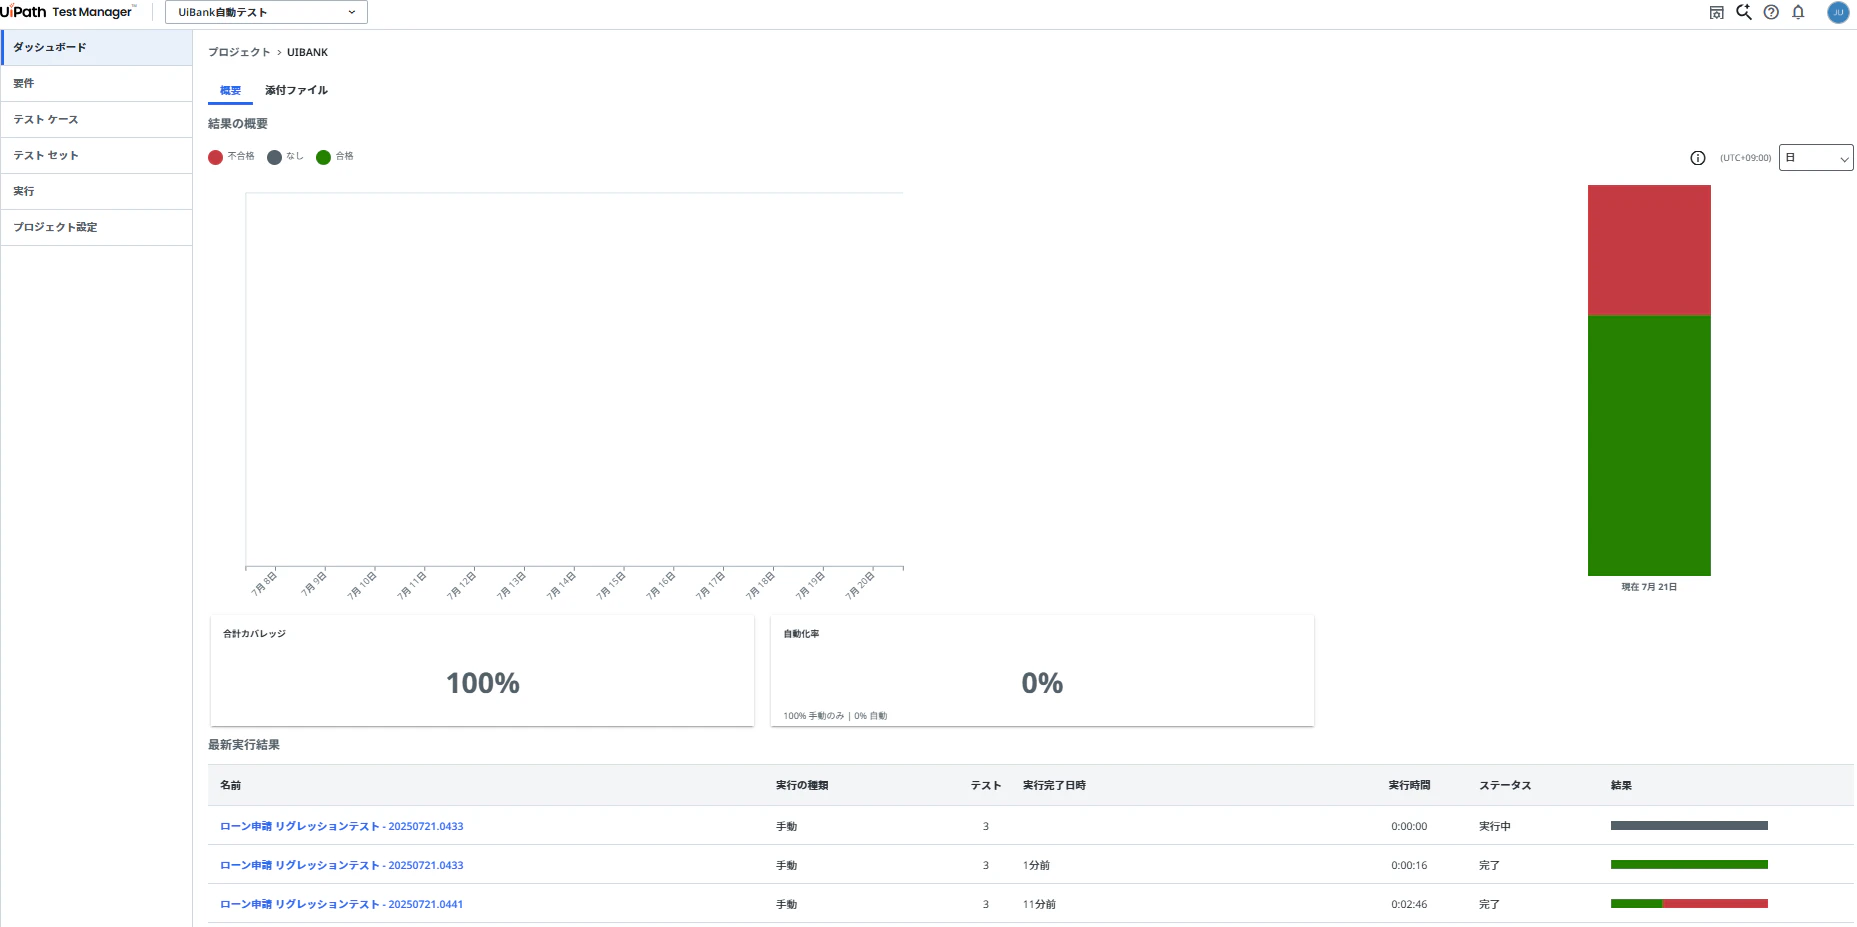Viewport: 1857px width, 927px height.
Task: Open the AI-powered search icon
Action: click(x=1744, y=12)
